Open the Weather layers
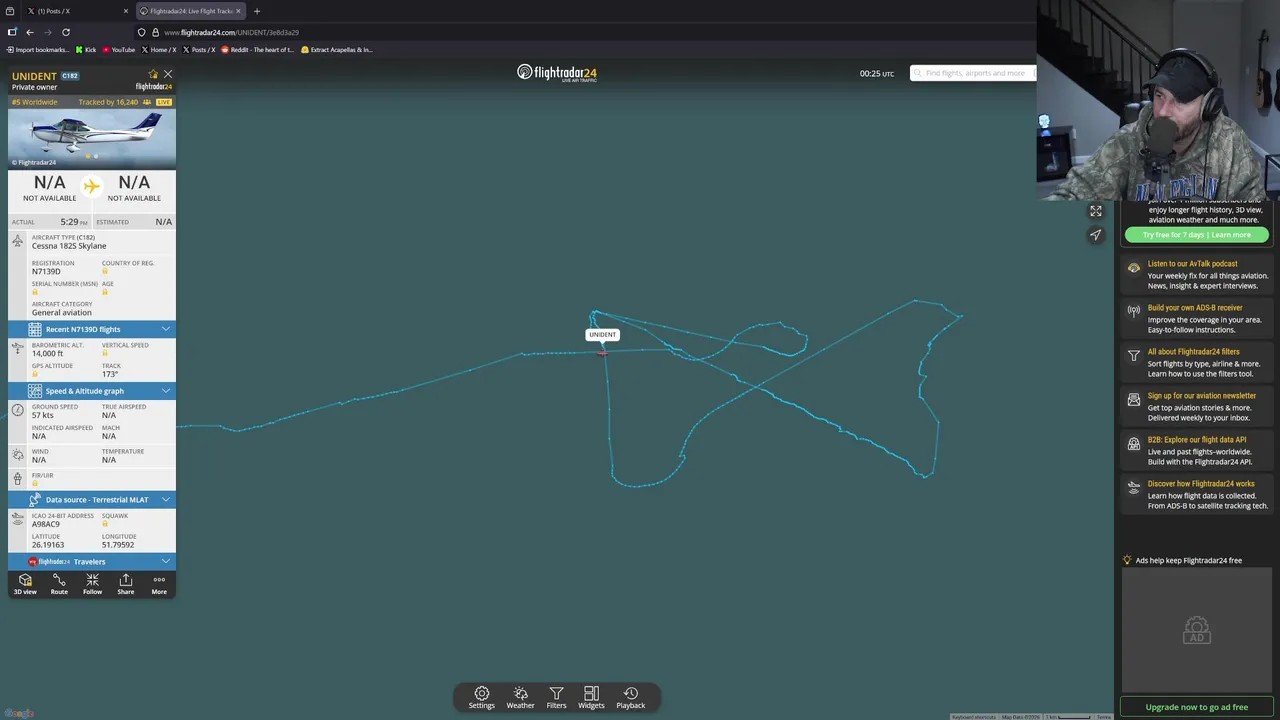The width and height of the screenshot is (1280, 720). [x=520, y=698]
